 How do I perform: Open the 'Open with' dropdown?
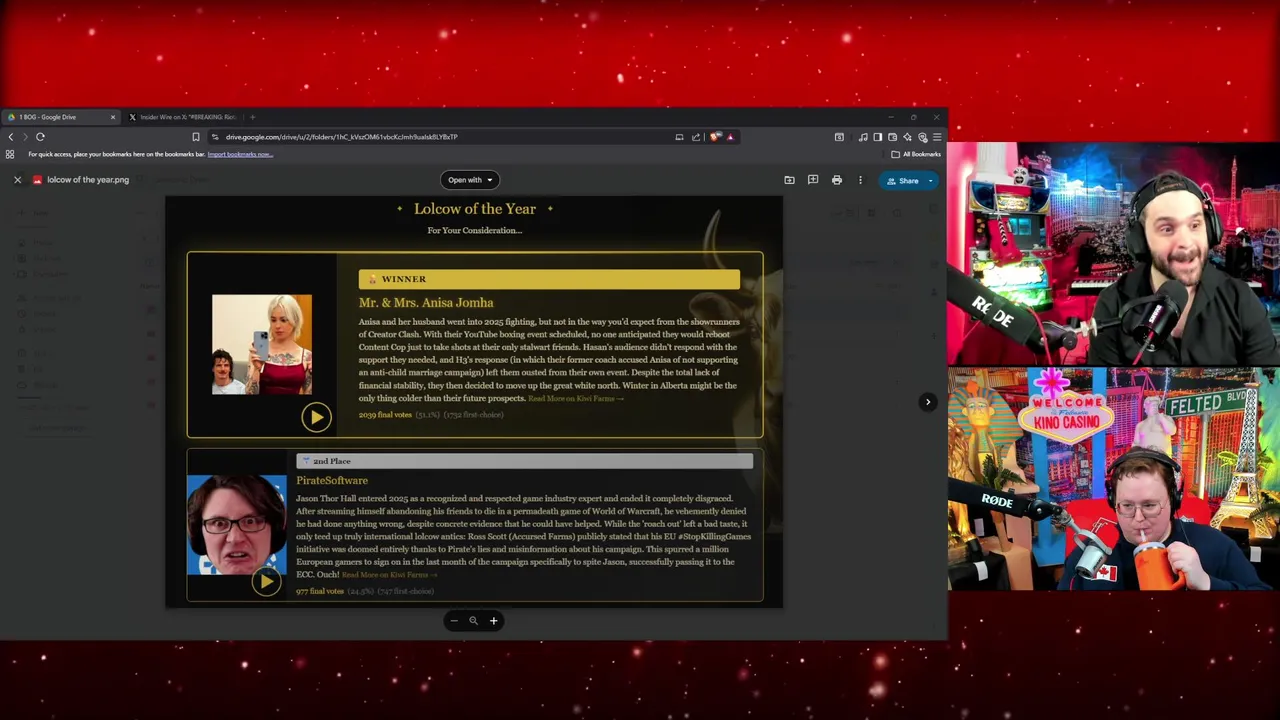click(470, 180)
